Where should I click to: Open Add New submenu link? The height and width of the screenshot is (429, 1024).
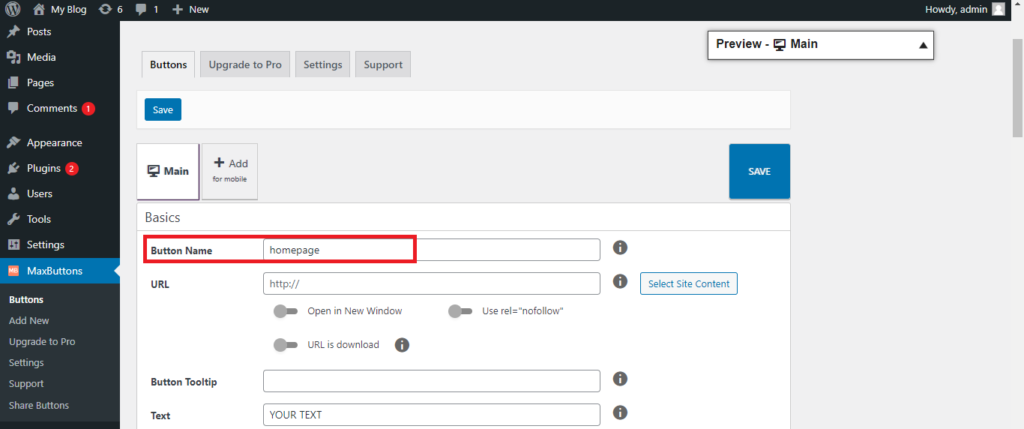[29, 321]
